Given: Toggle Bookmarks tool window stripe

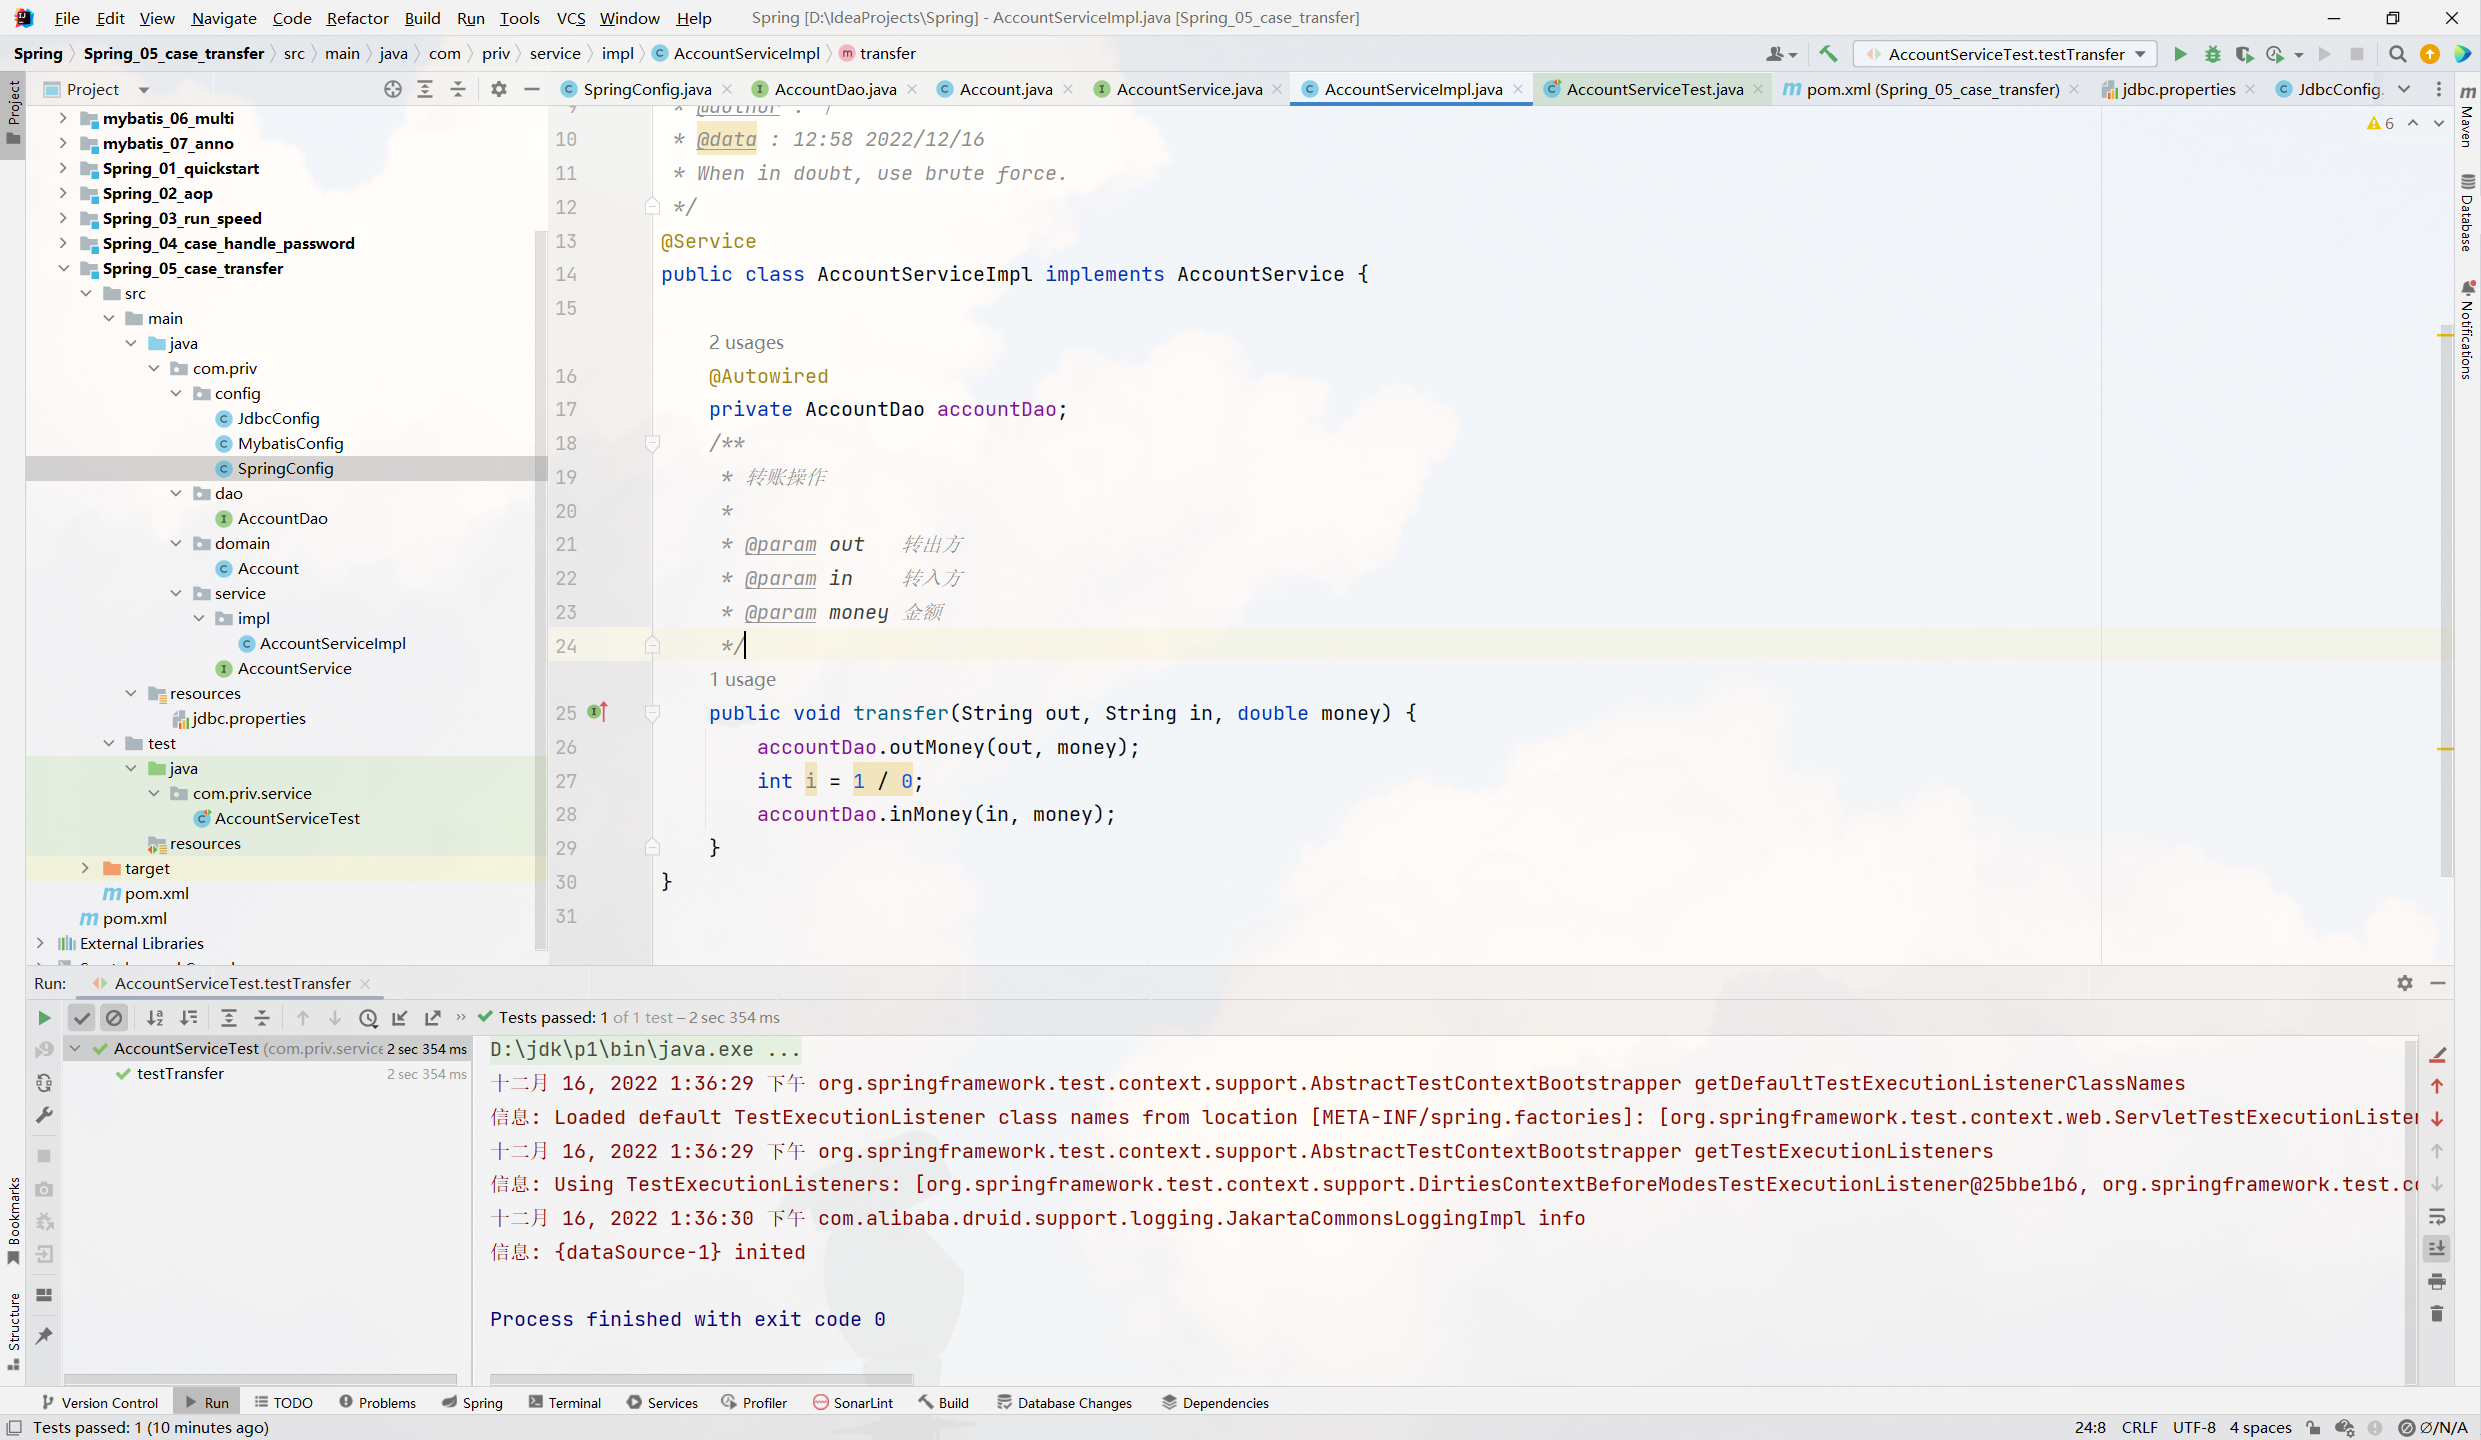Looking at the screenshot, I should (x=14, y=1220).
